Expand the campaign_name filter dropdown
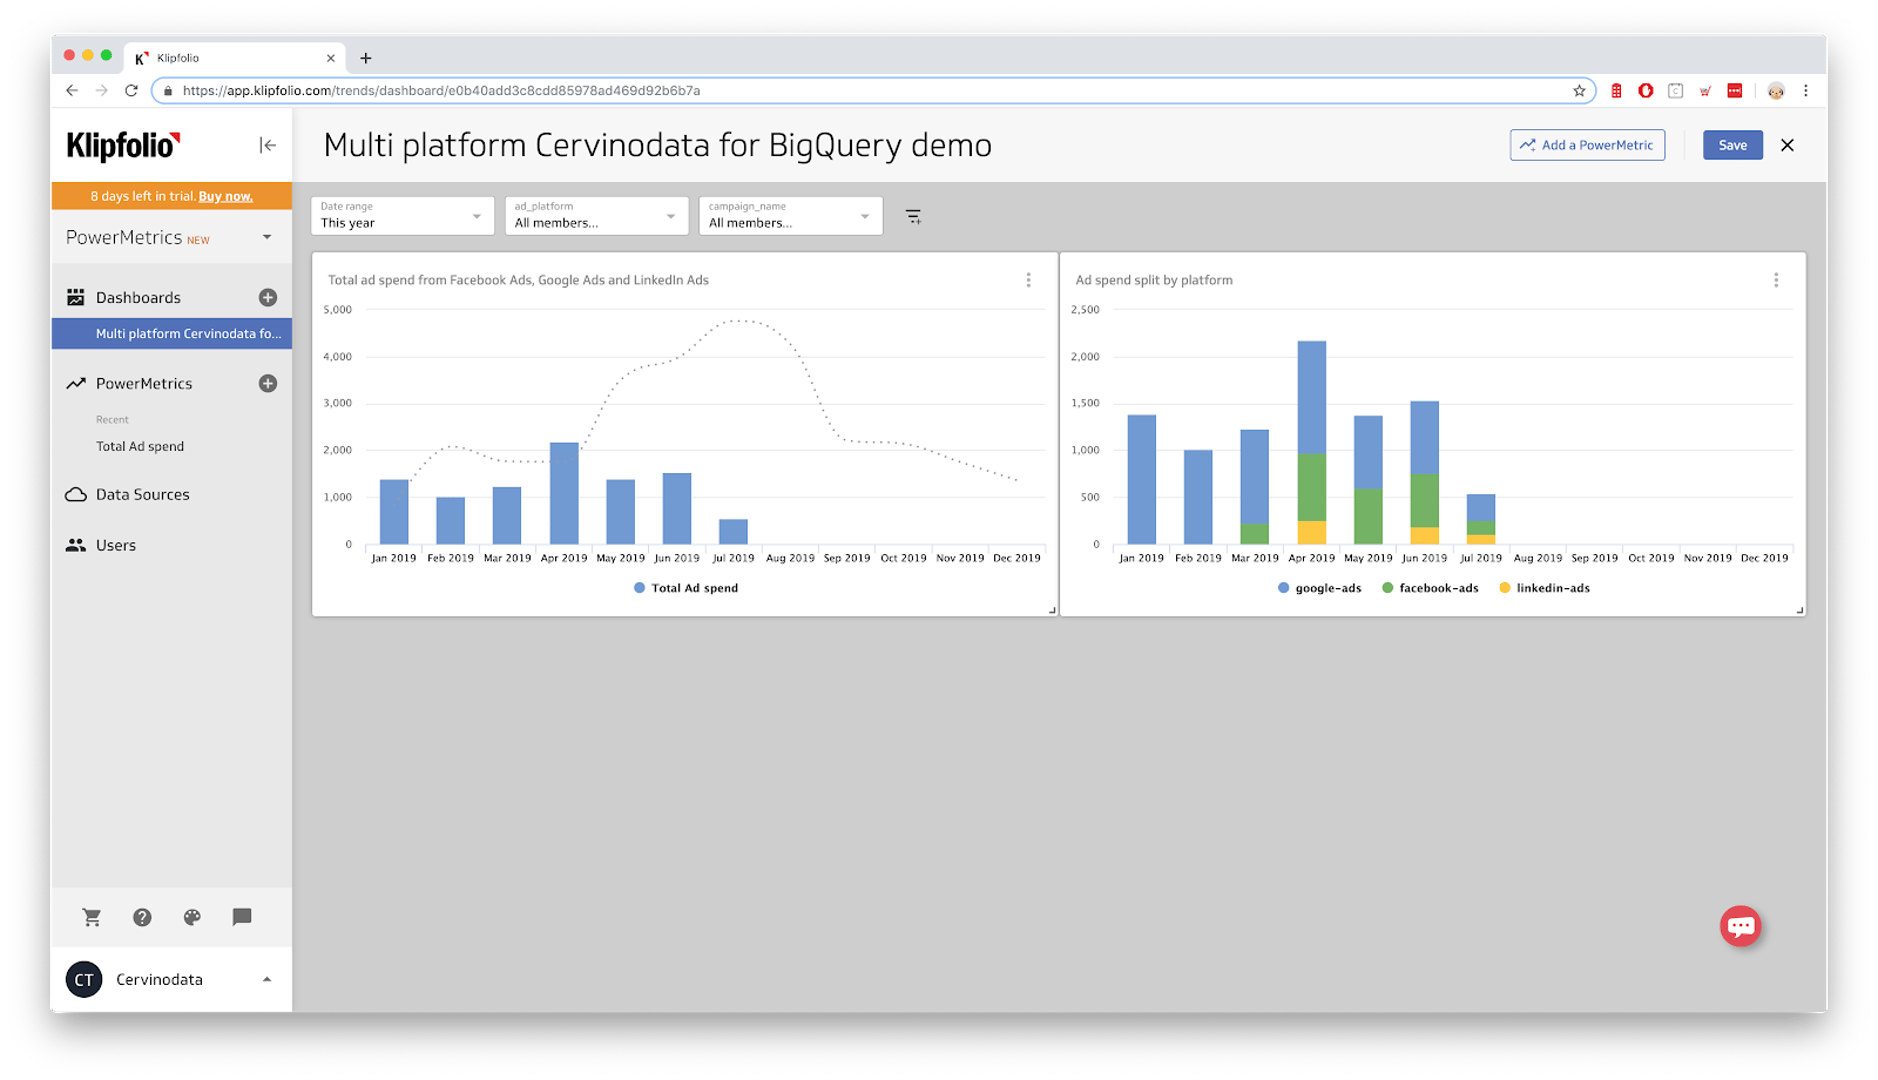1878x1080 pixels. (x=790, y=216)
